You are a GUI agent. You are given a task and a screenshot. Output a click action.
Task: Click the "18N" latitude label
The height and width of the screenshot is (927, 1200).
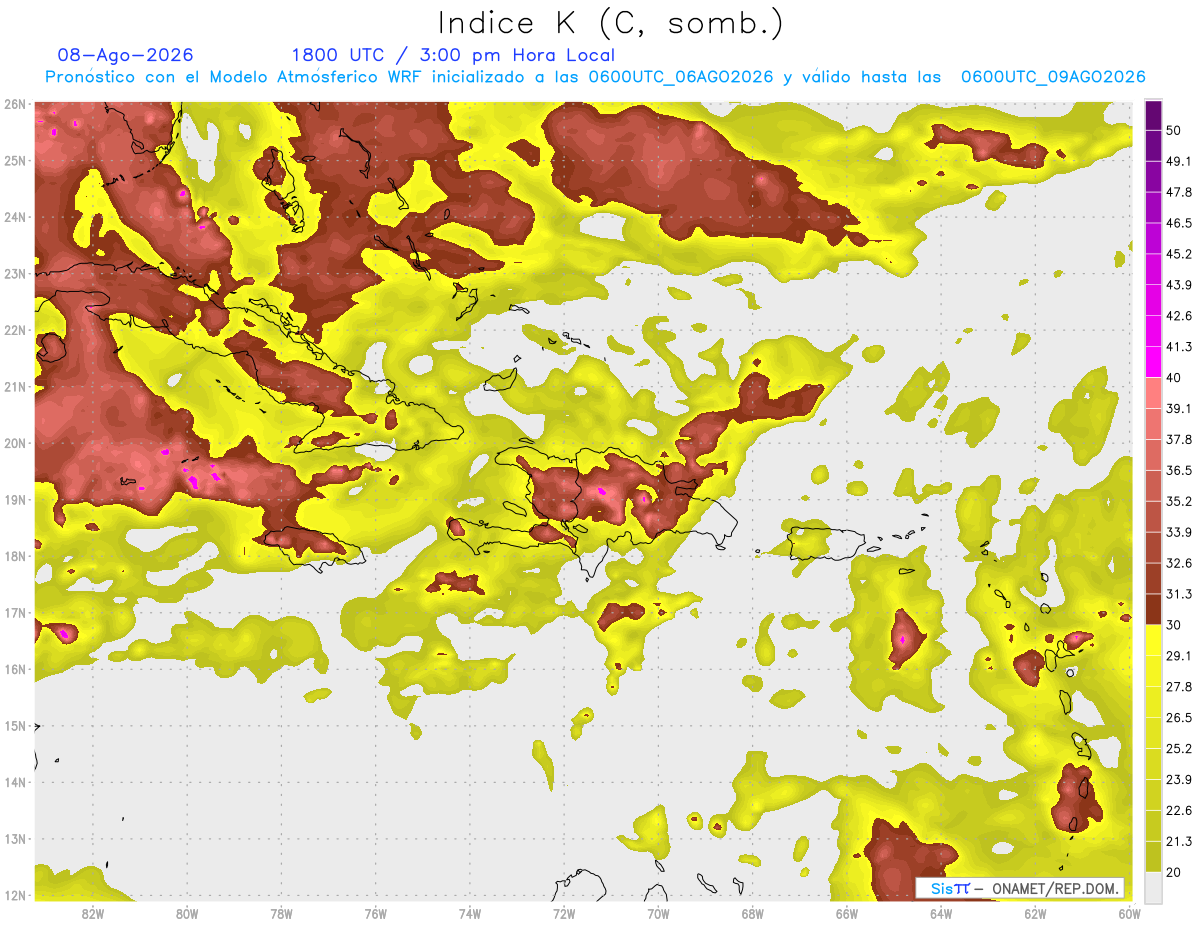coord(15,556)
